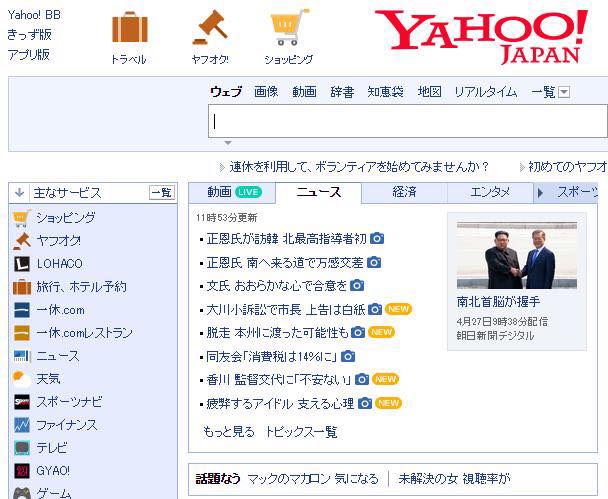Image resolution: width=608 pixels, height=499 pixels.
Task: Open headline 正恩氏が訪韓 北最高指導者初
Action: pos(287,238)
